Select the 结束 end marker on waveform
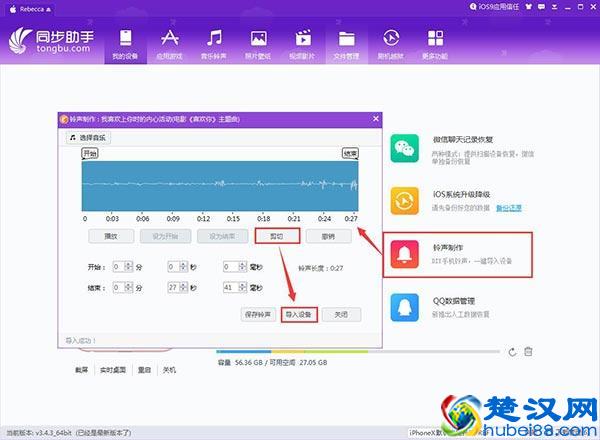Viewport: 600px width, 440px height. 350,153
